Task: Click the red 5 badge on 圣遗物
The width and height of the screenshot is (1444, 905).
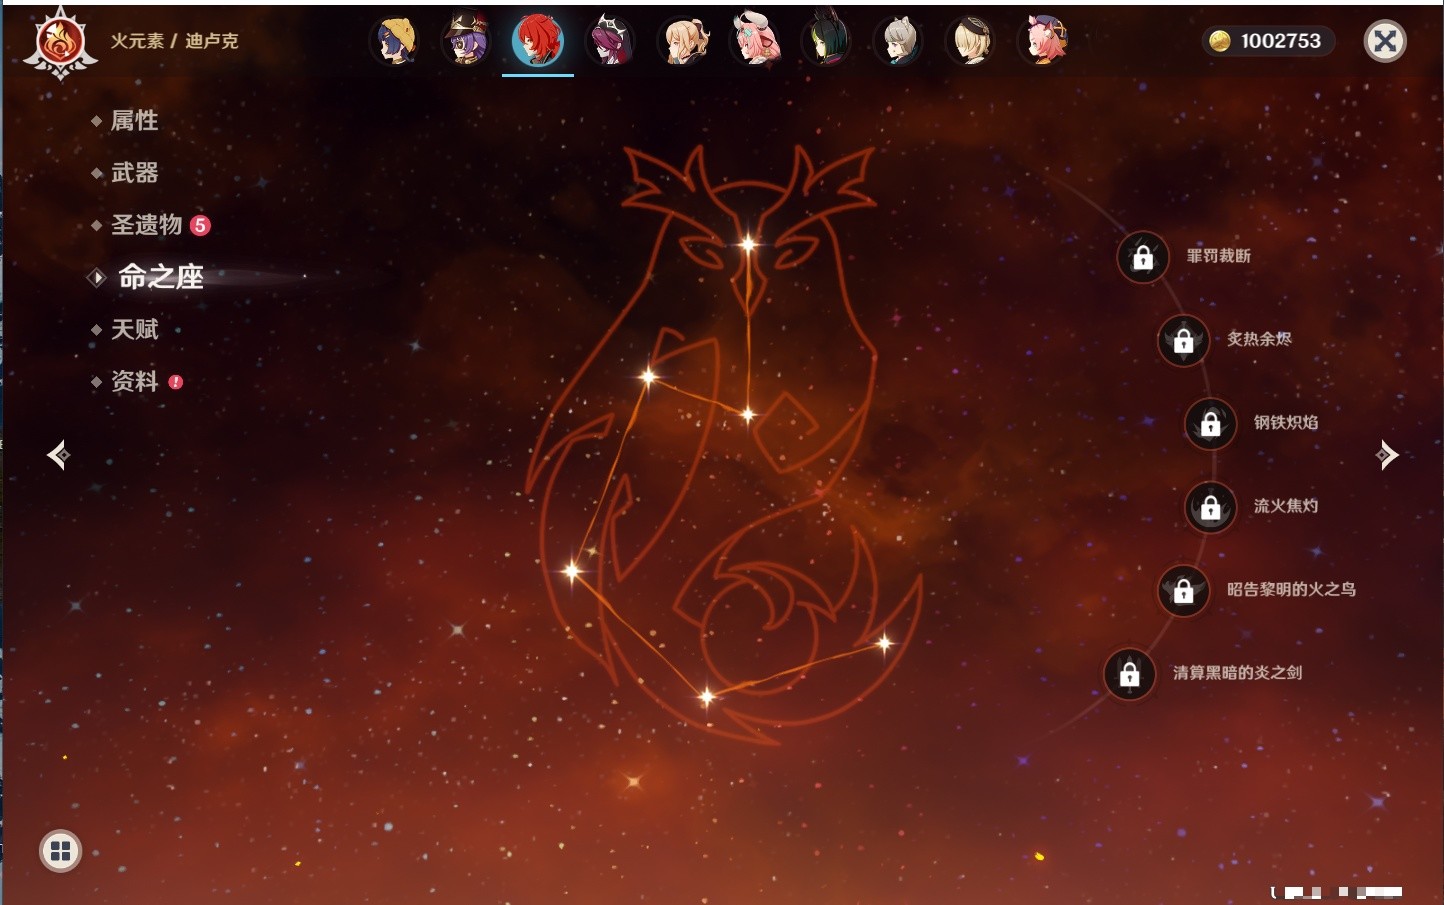Action: [200, 225]
